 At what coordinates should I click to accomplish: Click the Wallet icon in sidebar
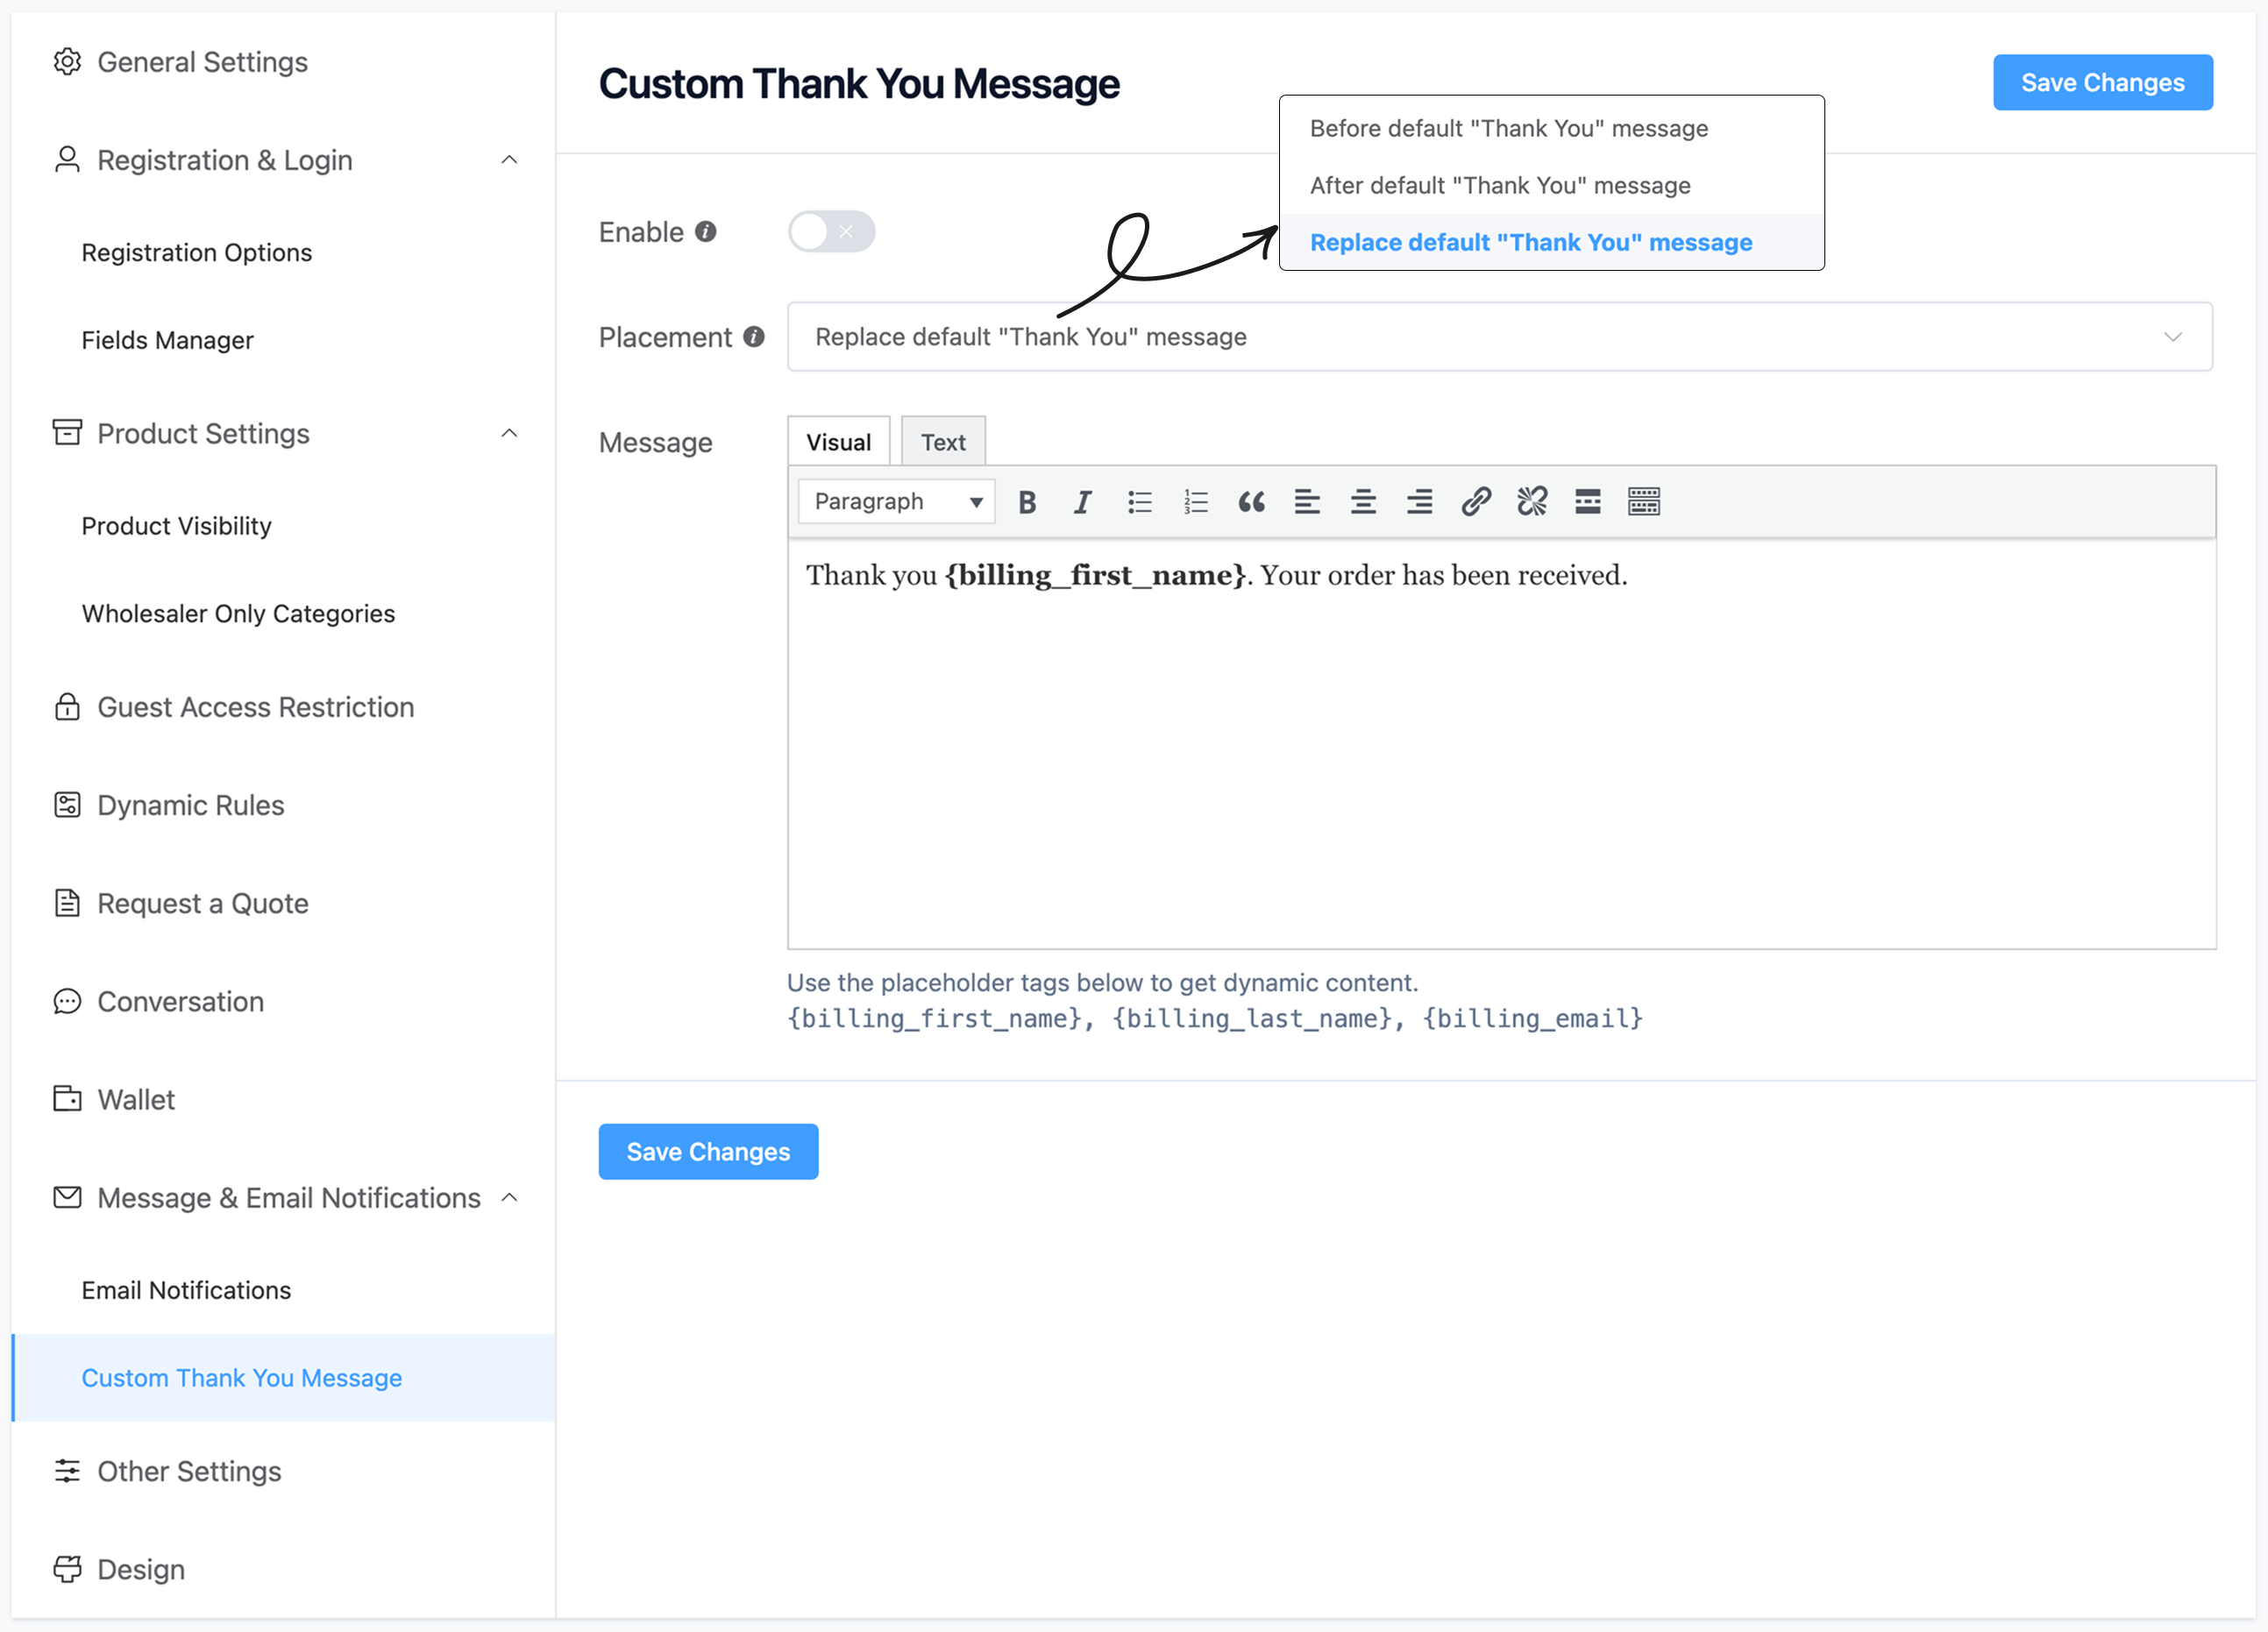click(67, 1099)
